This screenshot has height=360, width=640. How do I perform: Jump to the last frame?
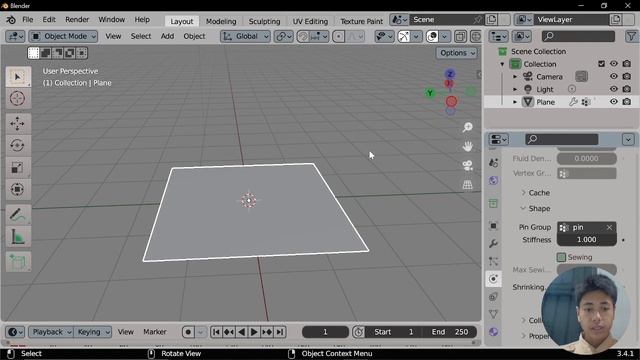click(280, 332)
